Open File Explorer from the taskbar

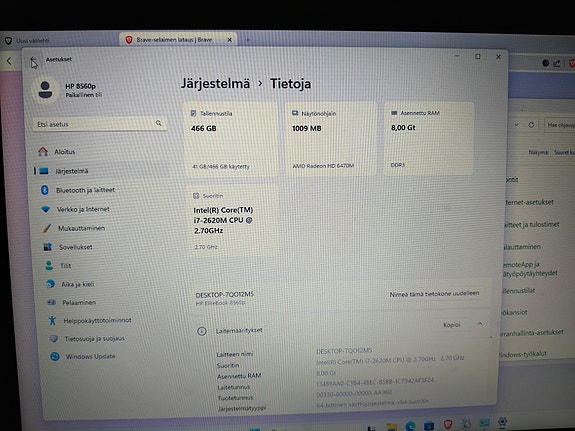[x=392, y=426]
